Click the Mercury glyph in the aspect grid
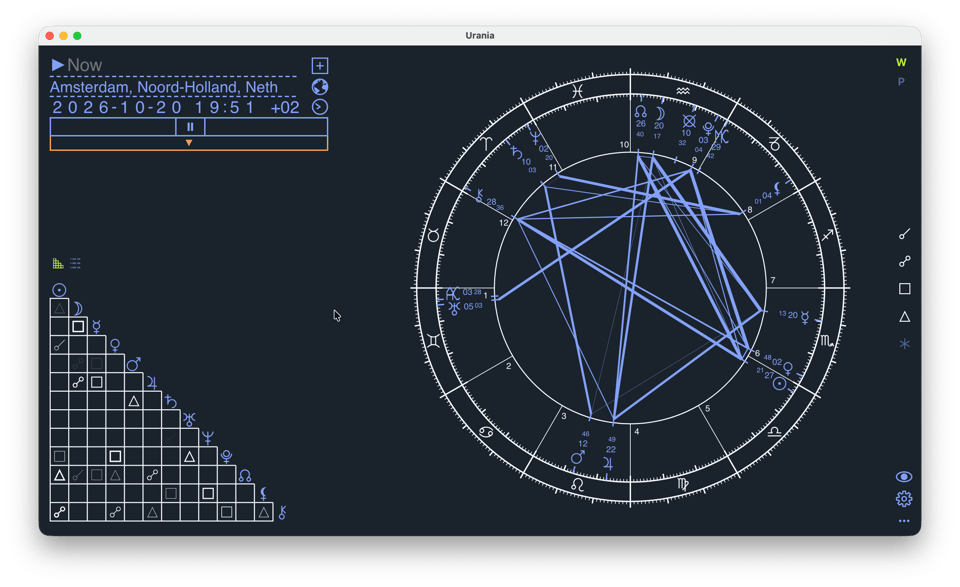Screen dimensions: 960x587 pyautogui.click(x=97, y=327)
